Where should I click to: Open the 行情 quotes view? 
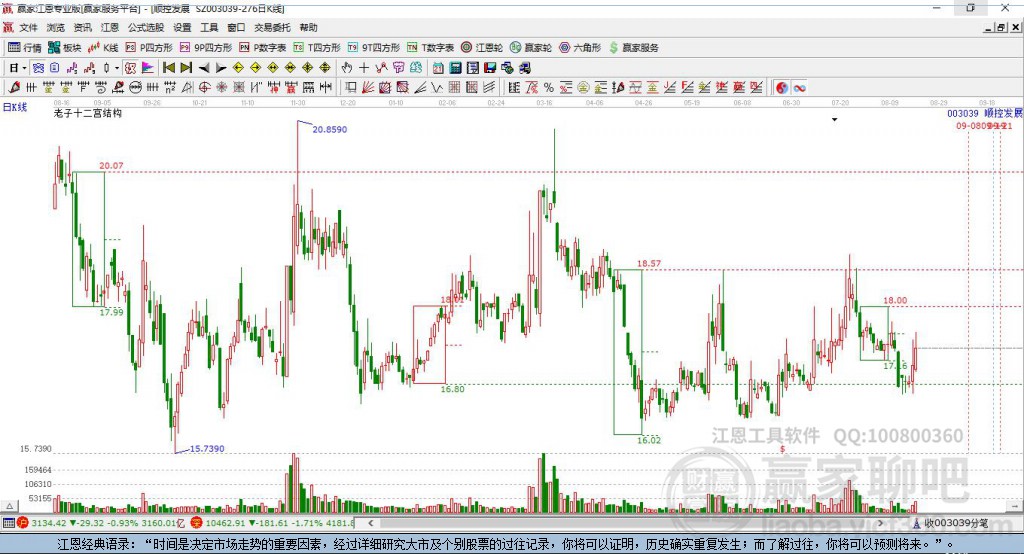click(x=25, y=48)
